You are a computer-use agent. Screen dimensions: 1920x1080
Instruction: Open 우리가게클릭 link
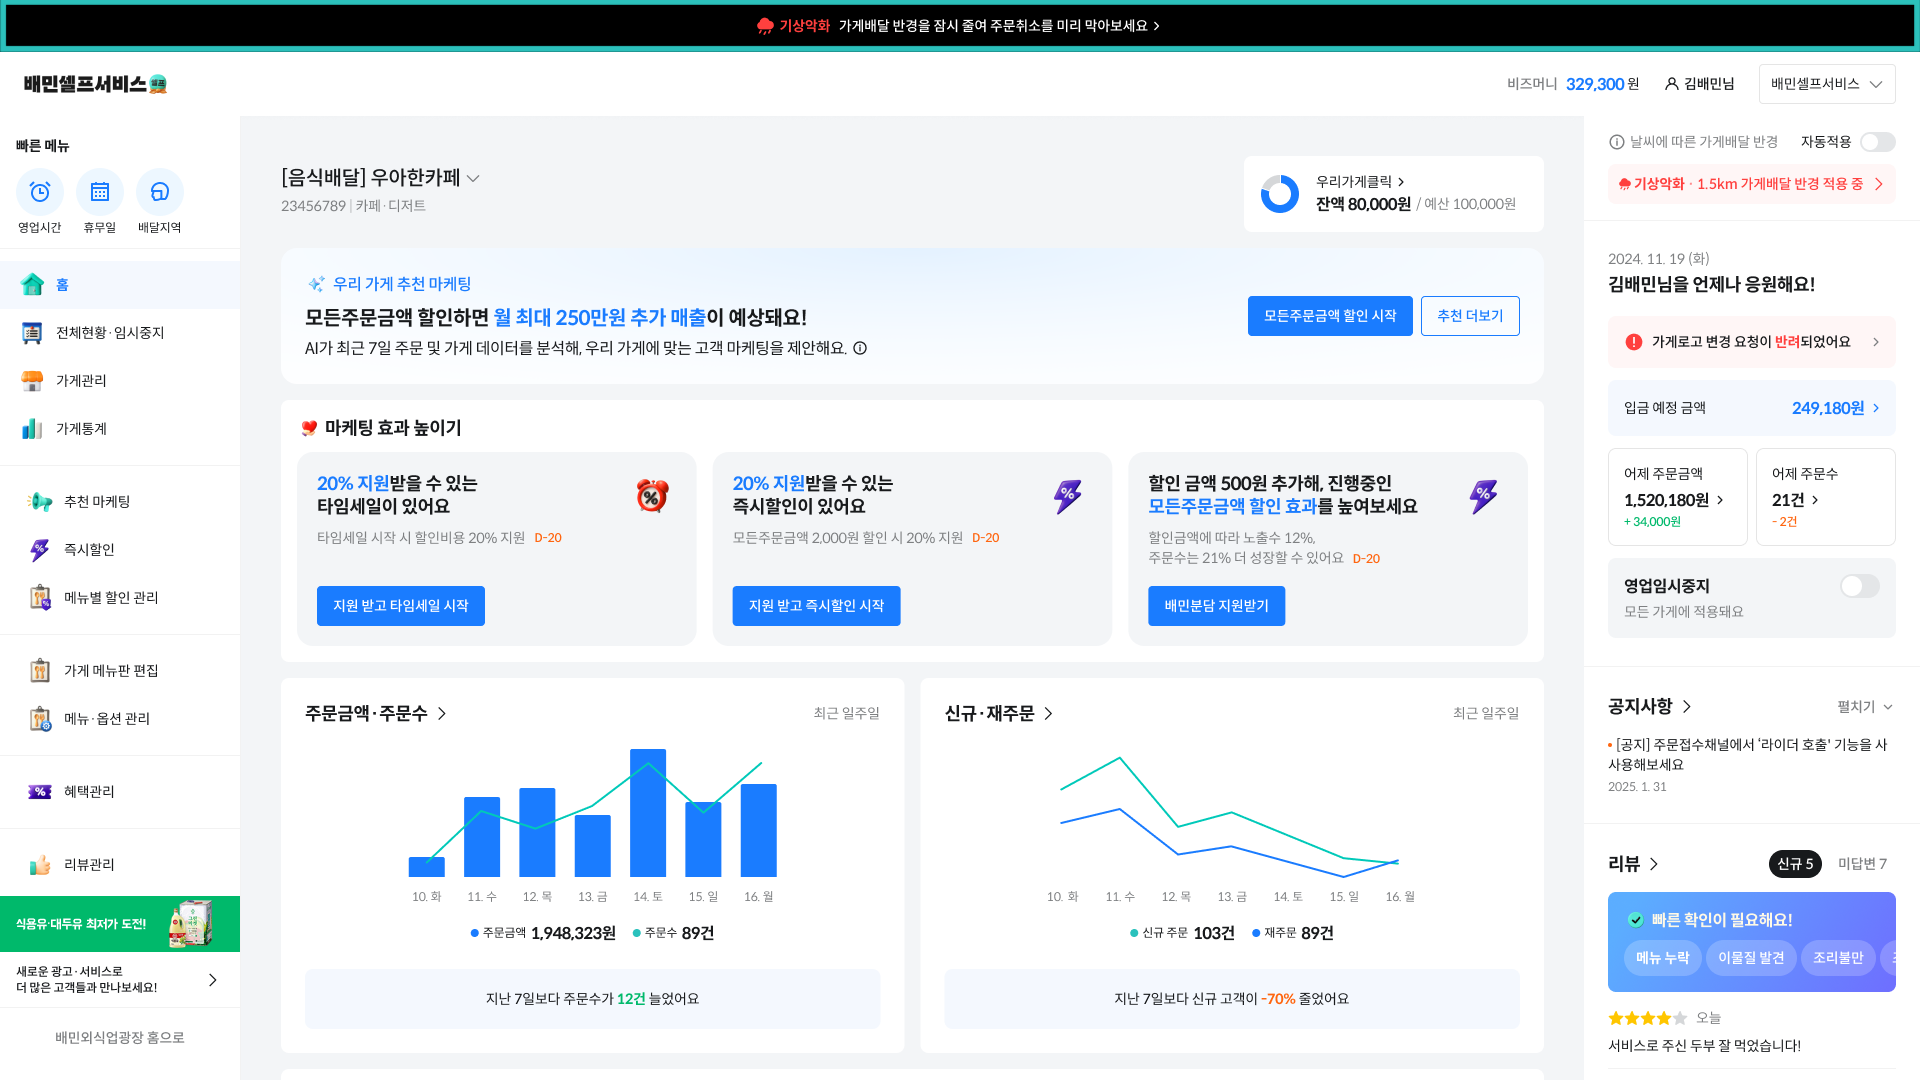click(1361, 182)
